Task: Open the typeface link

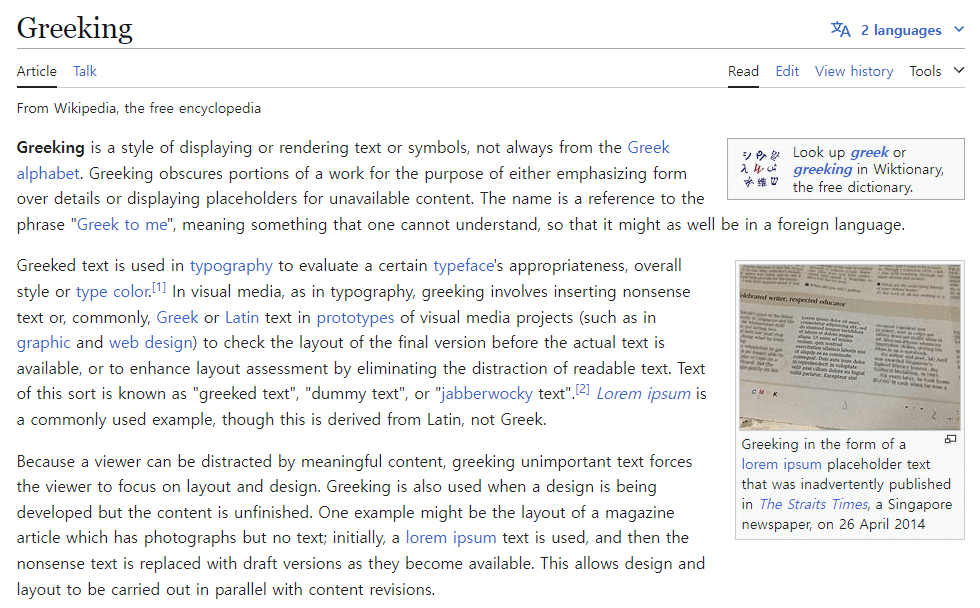Action: click(x=463, y=266)
